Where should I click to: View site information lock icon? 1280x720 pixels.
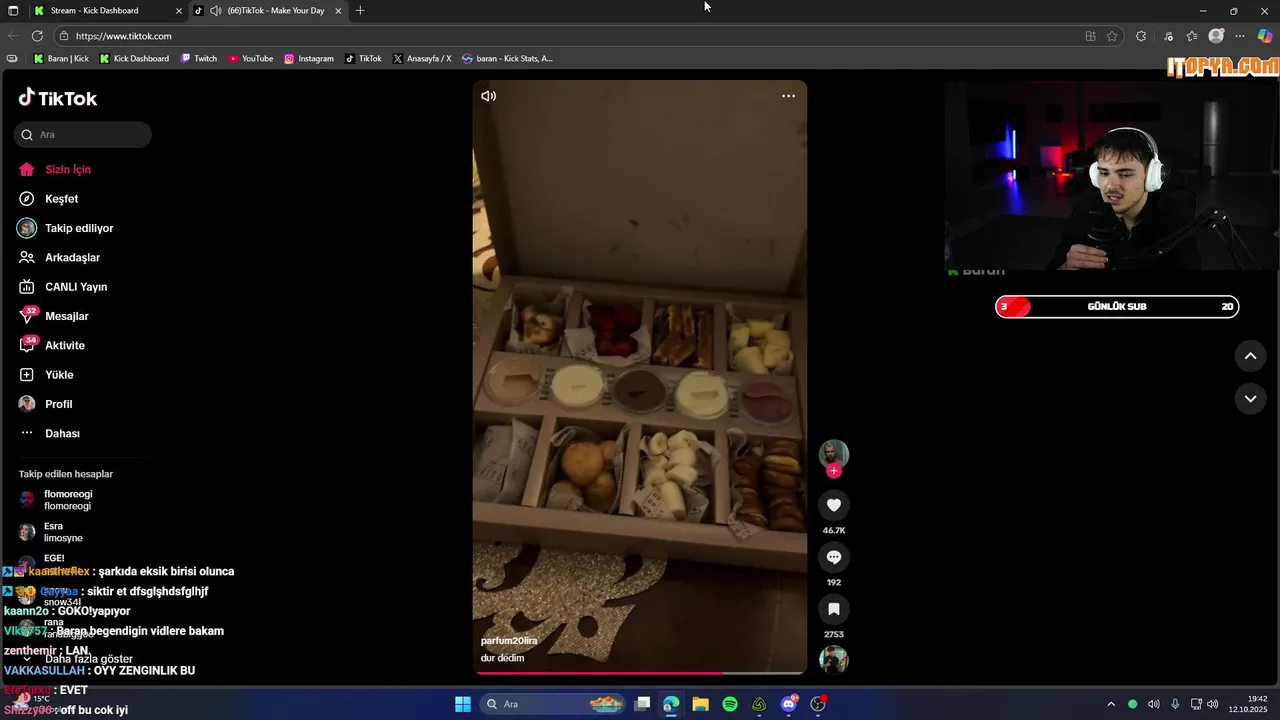64,36
